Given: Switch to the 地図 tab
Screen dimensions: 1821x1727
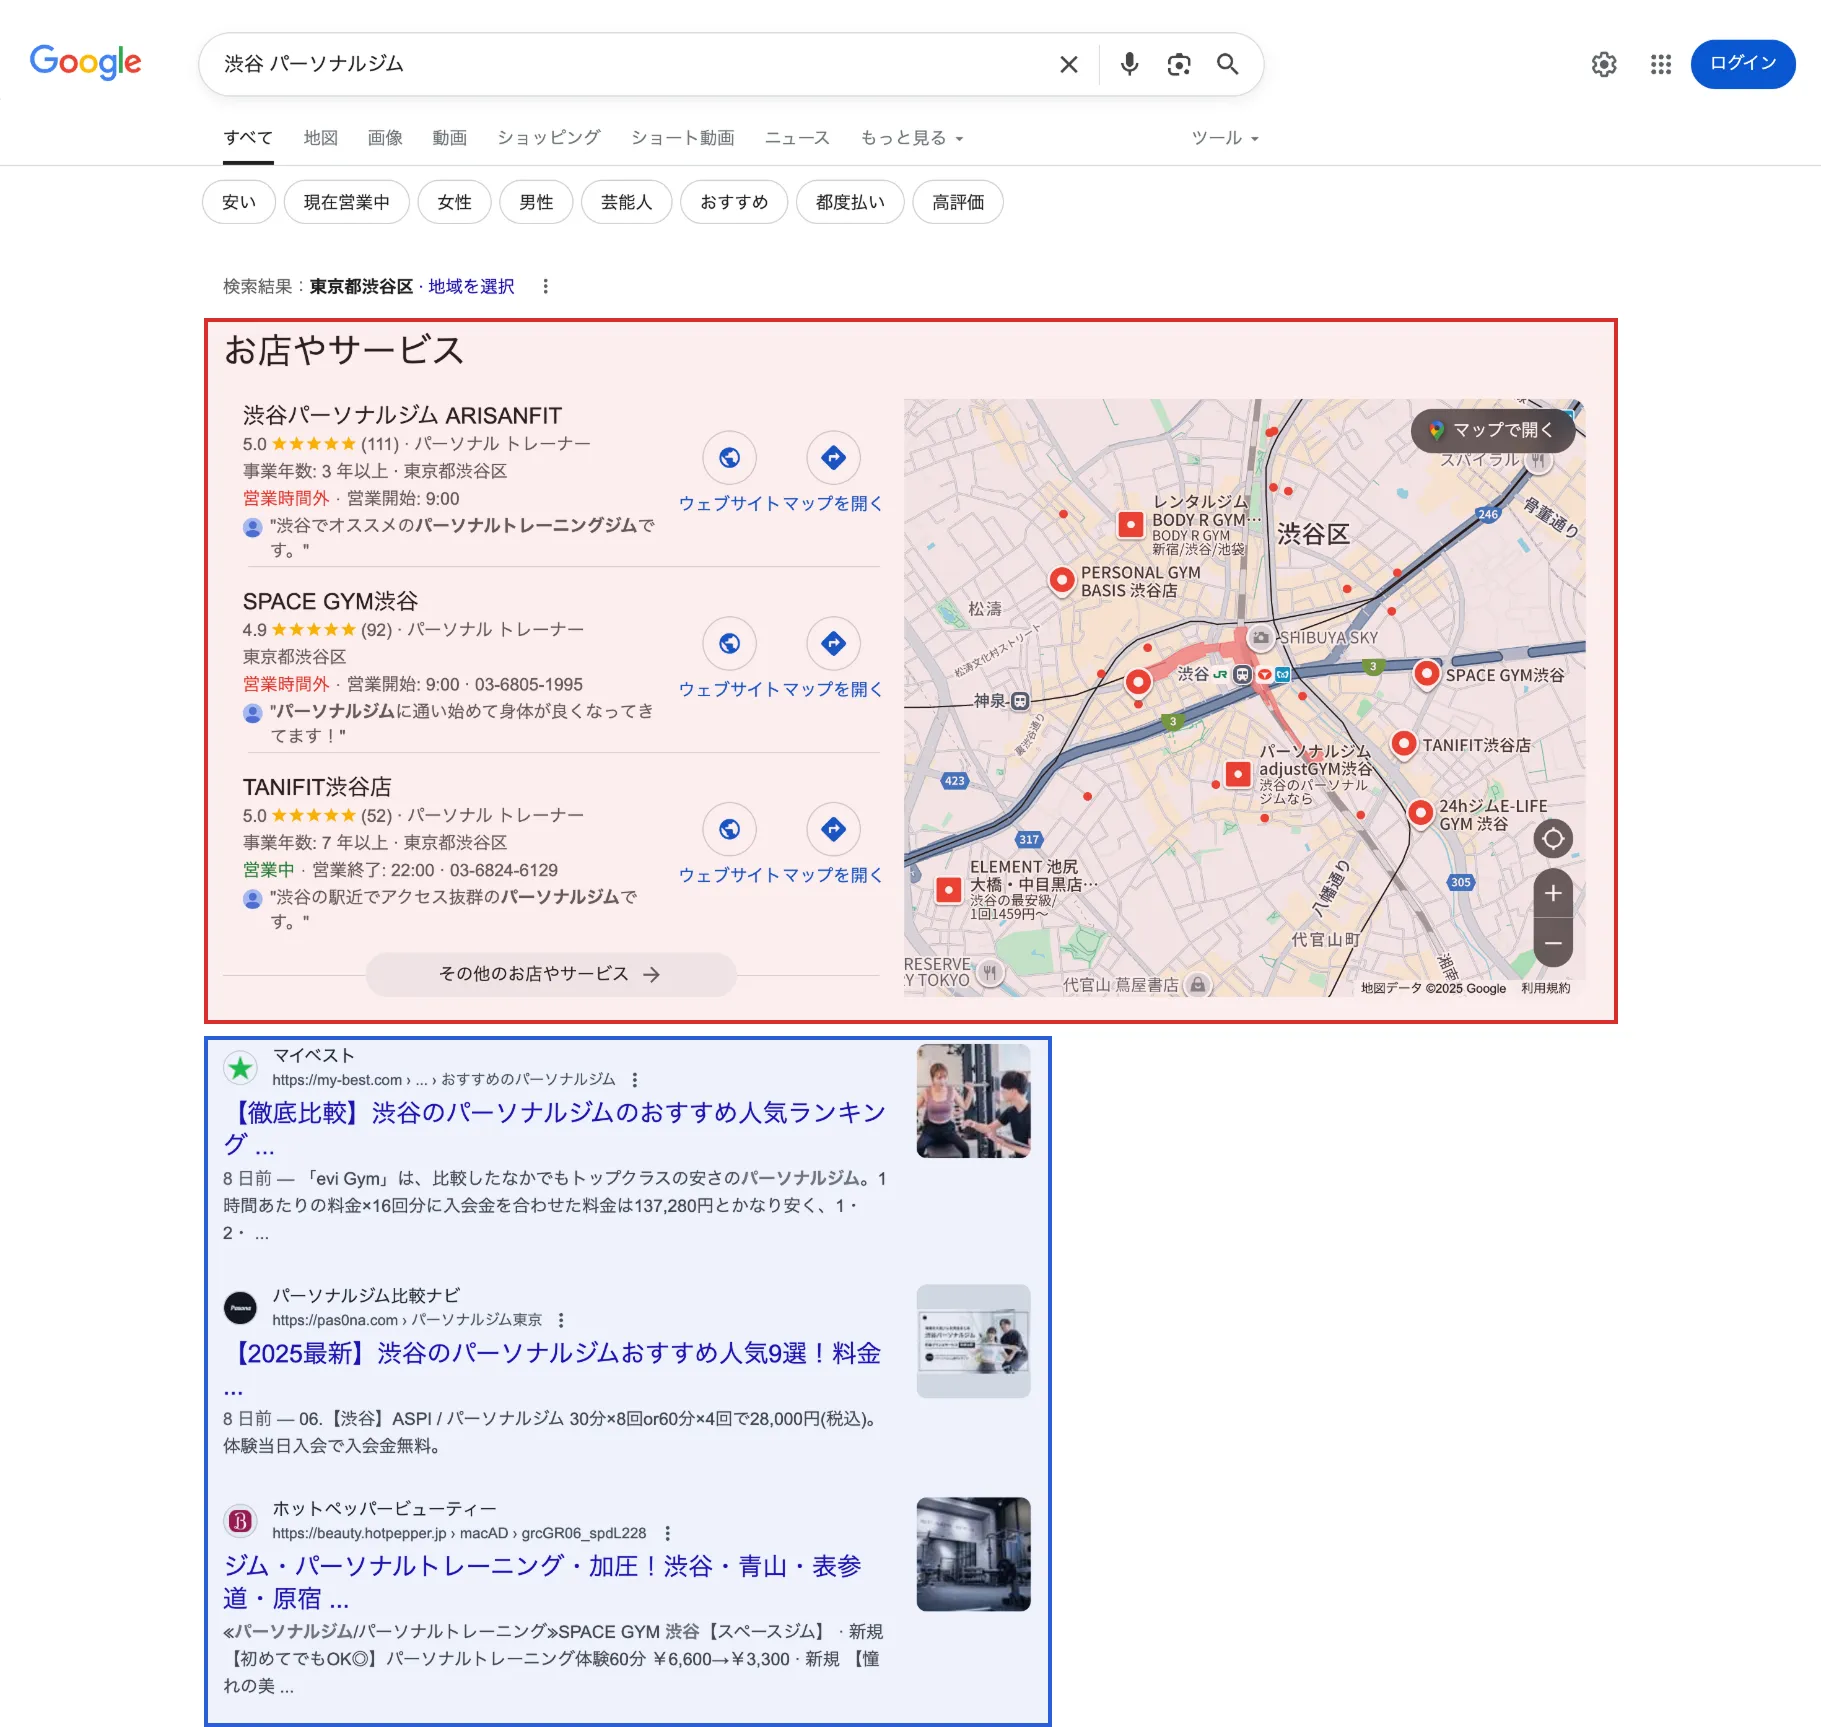Looking at the screenshot, I should tap(321, 138).
